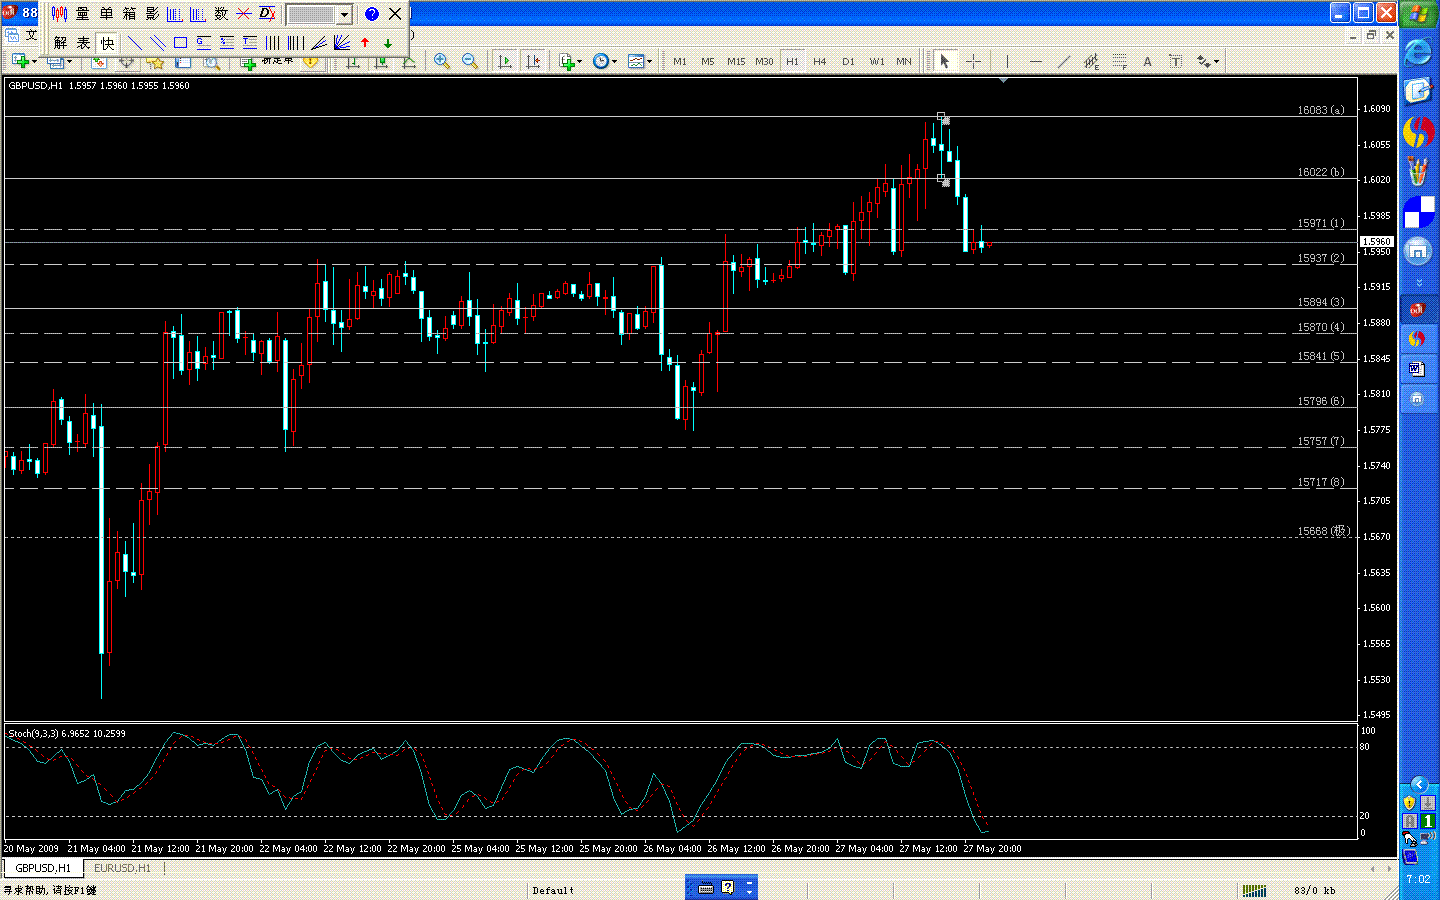Click the 影 button in floating toolbar

[x=152, y=14]
